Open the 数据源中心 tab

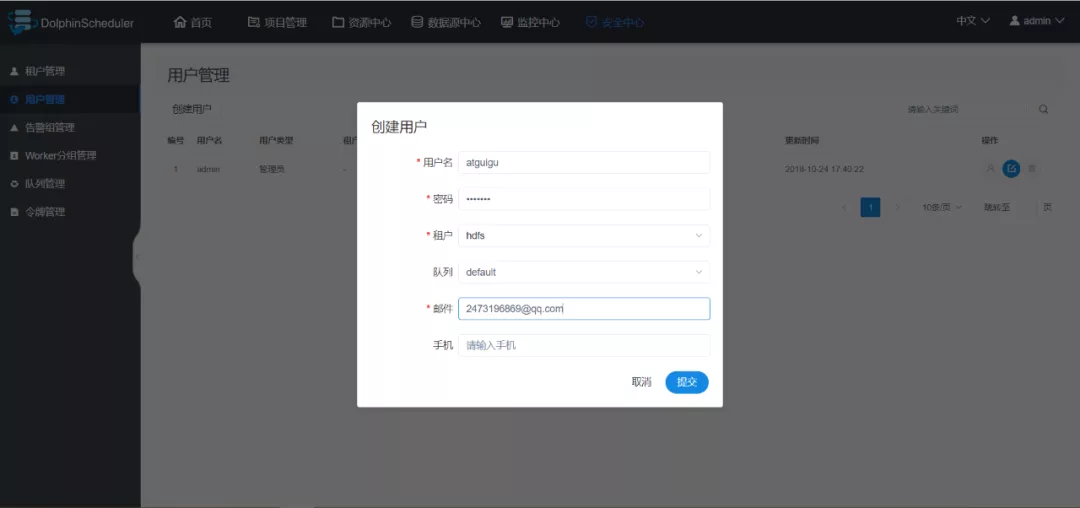tap(446, 22)
